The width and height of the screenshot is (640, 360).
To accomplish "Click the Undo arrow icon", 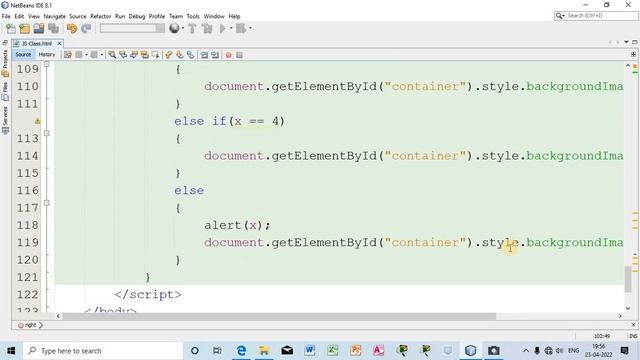I will 72,29.
